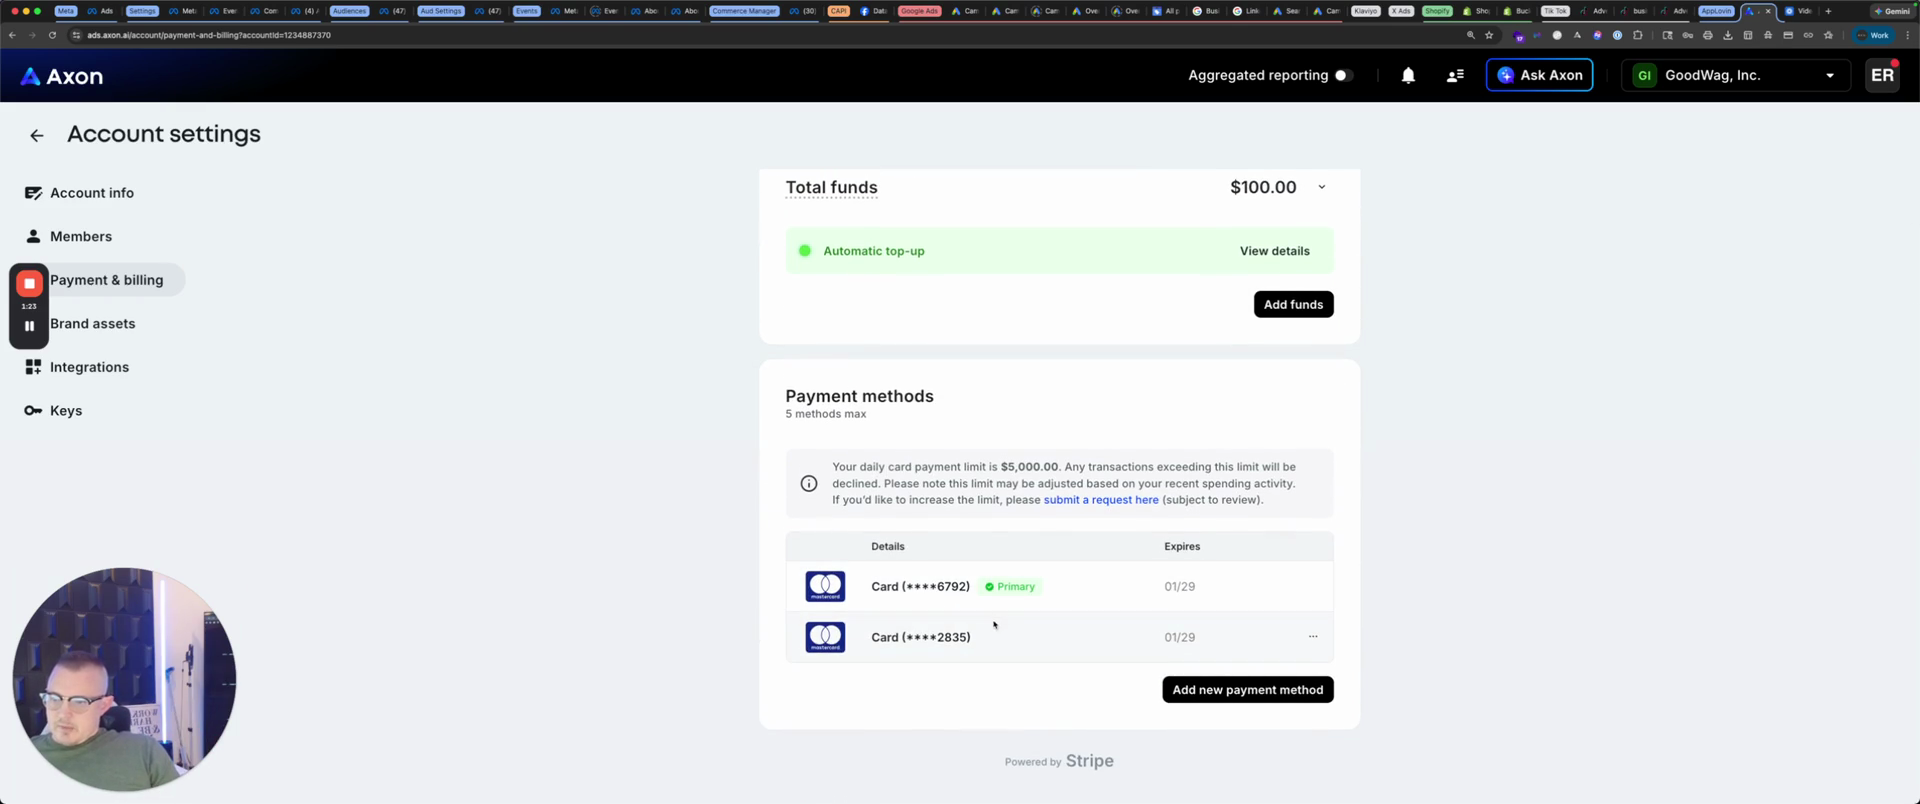Viewport: 1920px width, 804px height.
Task: Click the Primary badge on card 6792
Action: pos(1010,587)
